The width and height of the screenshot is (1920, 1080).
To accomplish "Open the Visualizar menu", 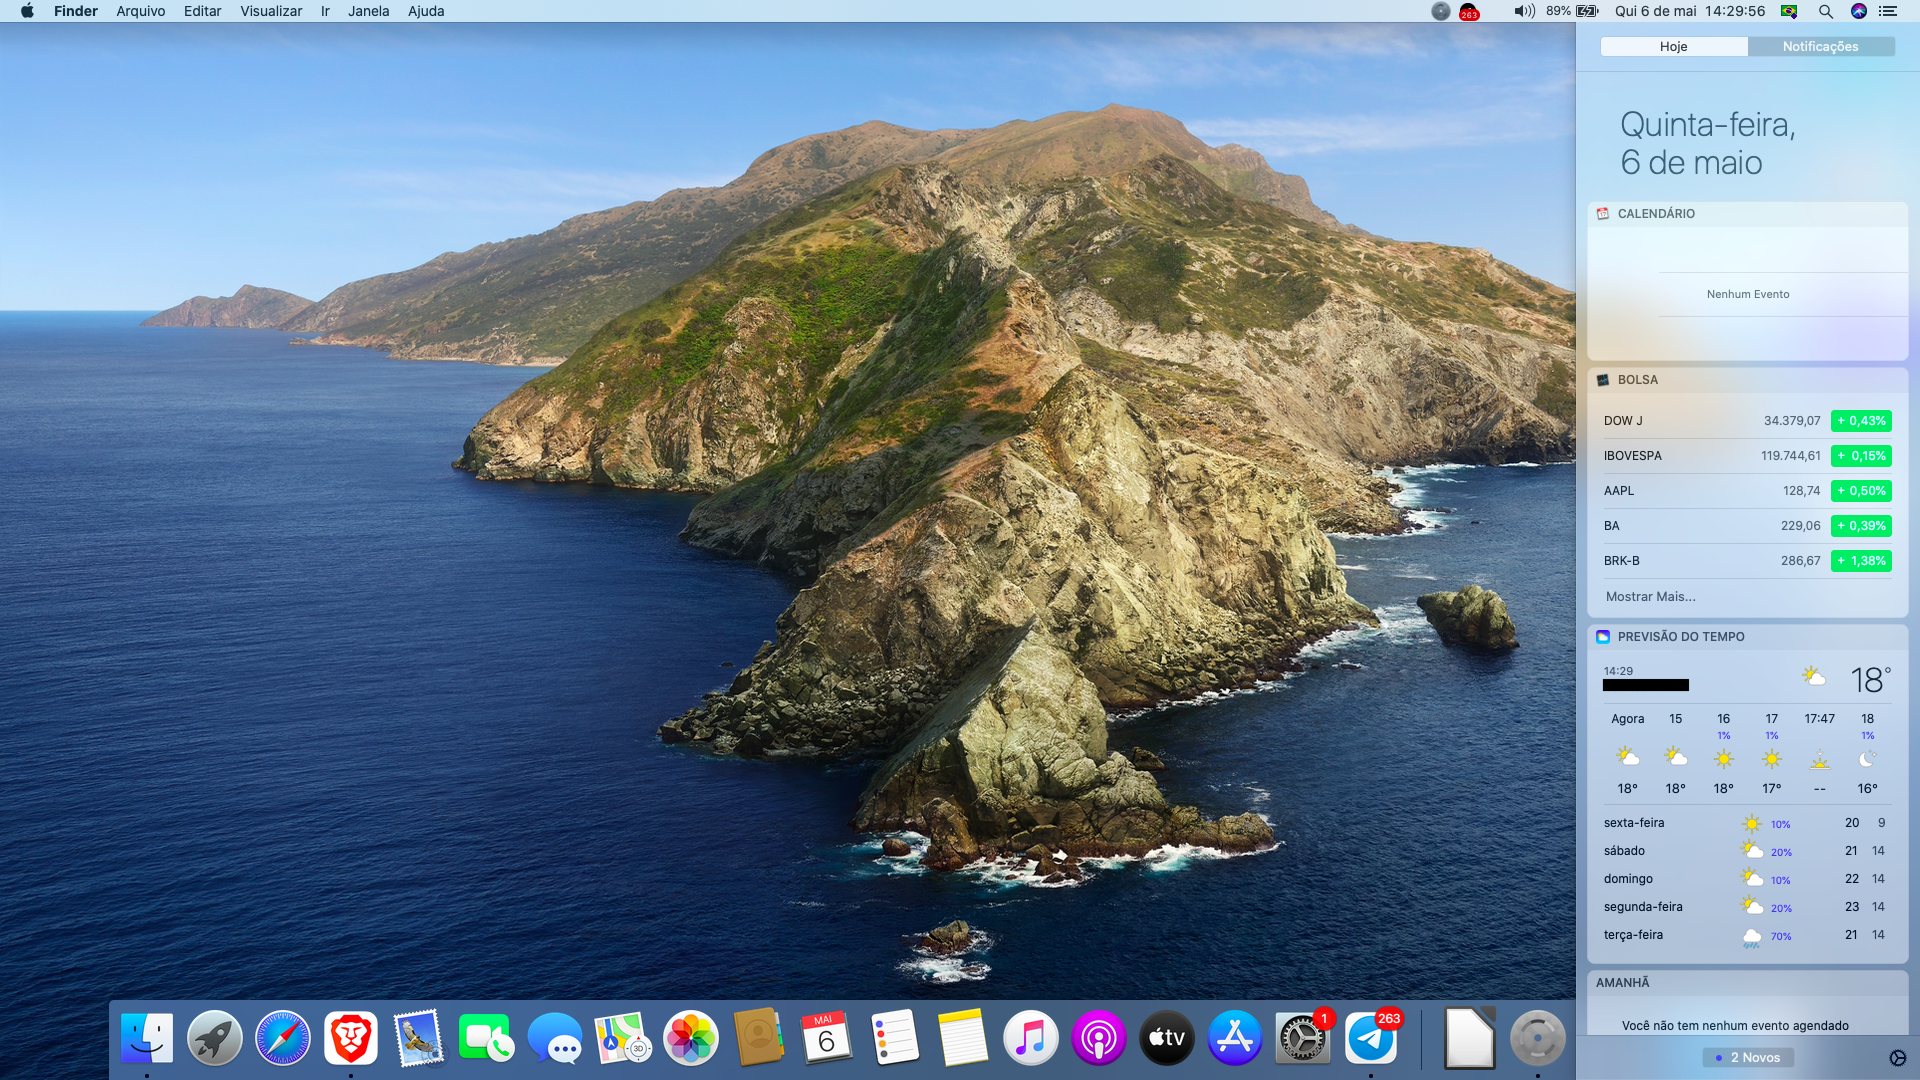I will click(x=271, y=11).
